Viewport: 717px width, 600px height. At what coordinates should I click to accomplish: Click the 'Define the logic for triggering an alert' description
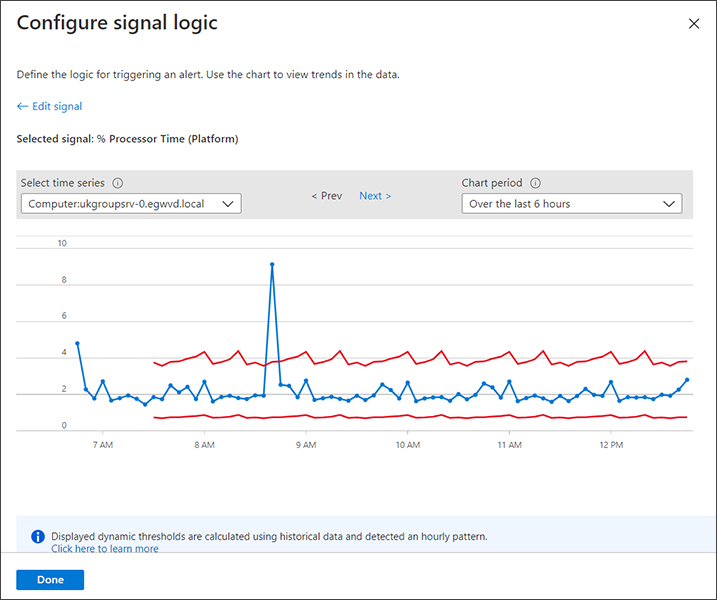(208, 75)
